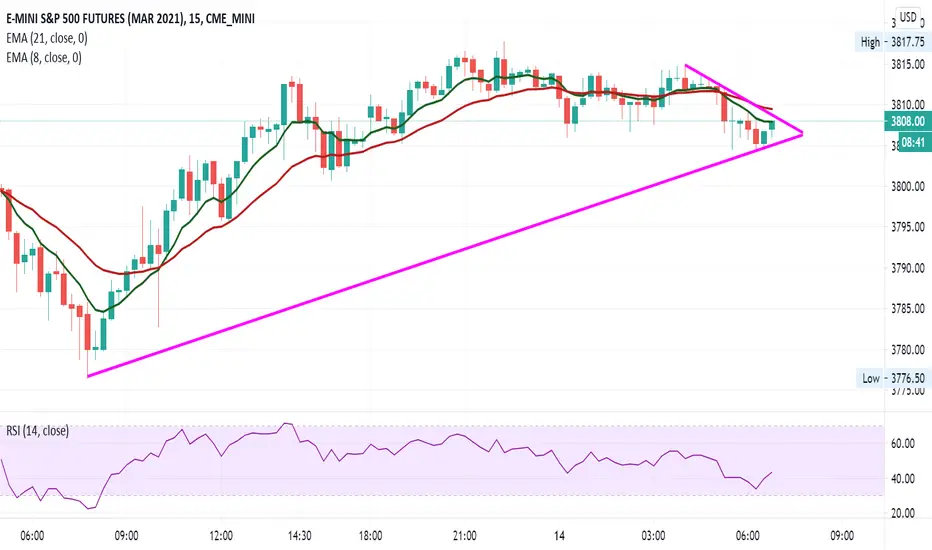Click the current price tag 3808.00
932x550 pixels.
point(908,121)
